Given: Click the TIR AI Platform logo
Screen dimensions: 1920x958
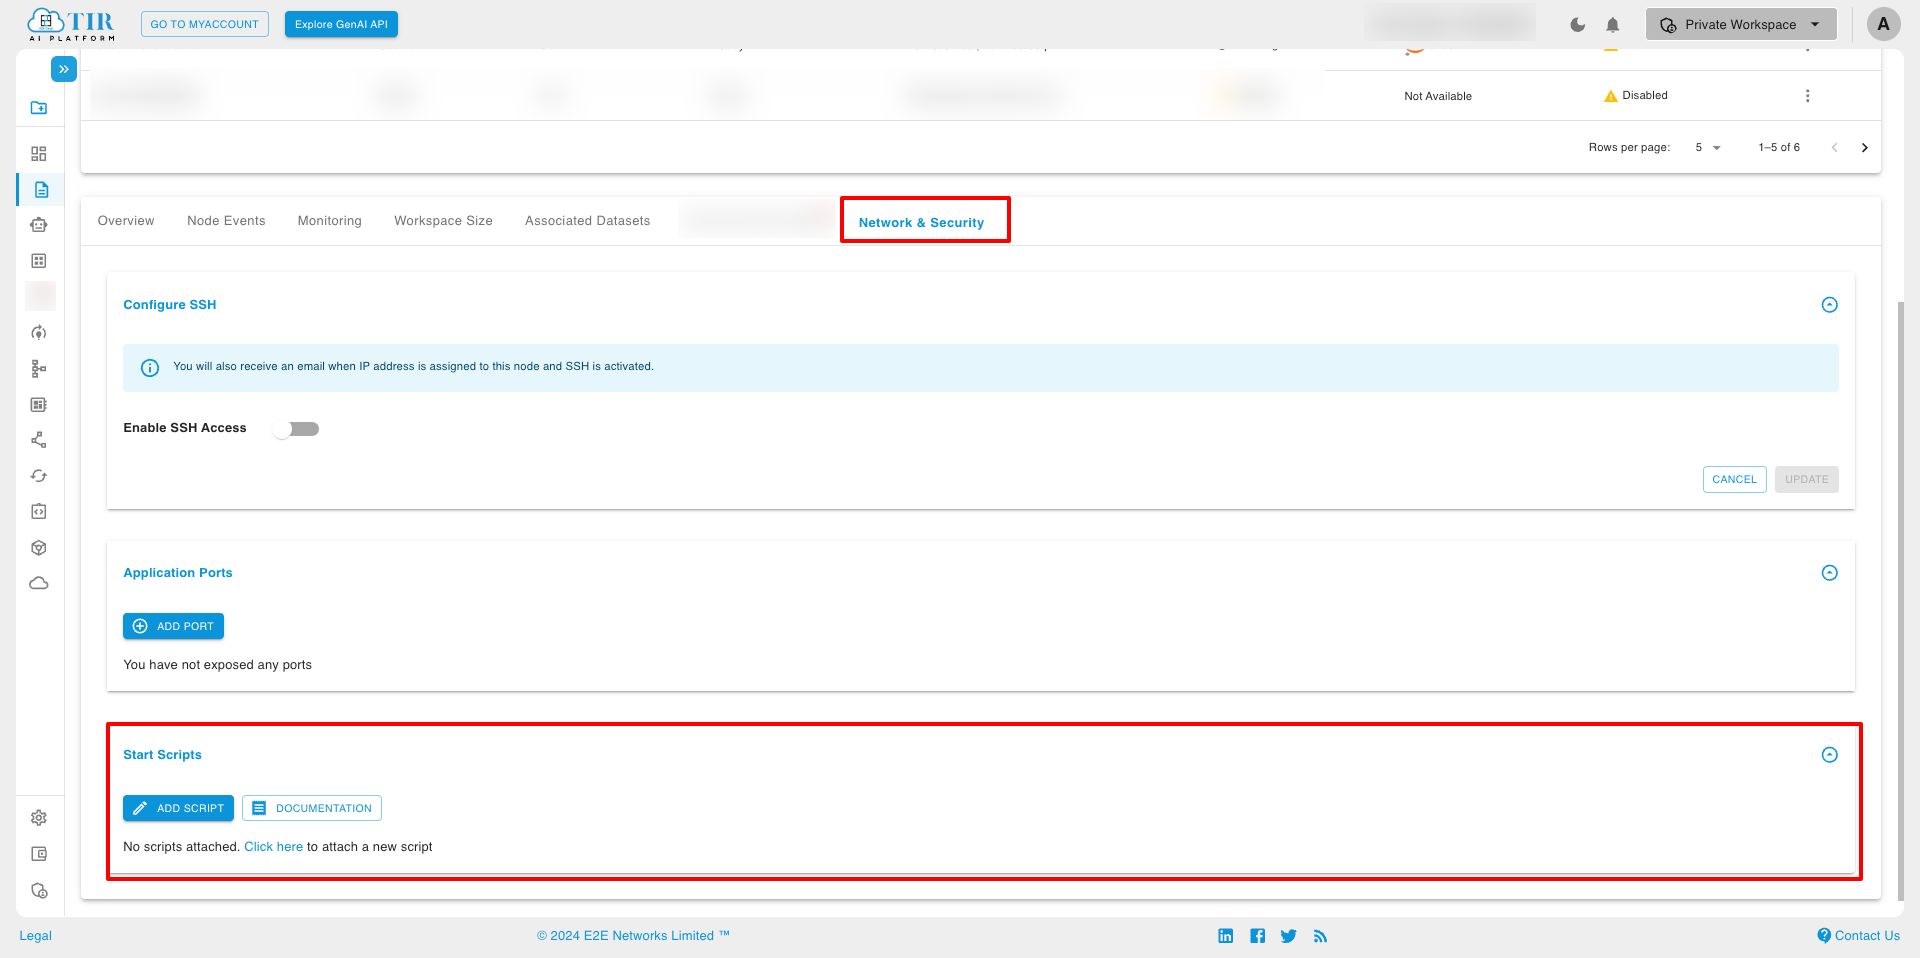Looking at the screenshot, I should tap(71, 24).
